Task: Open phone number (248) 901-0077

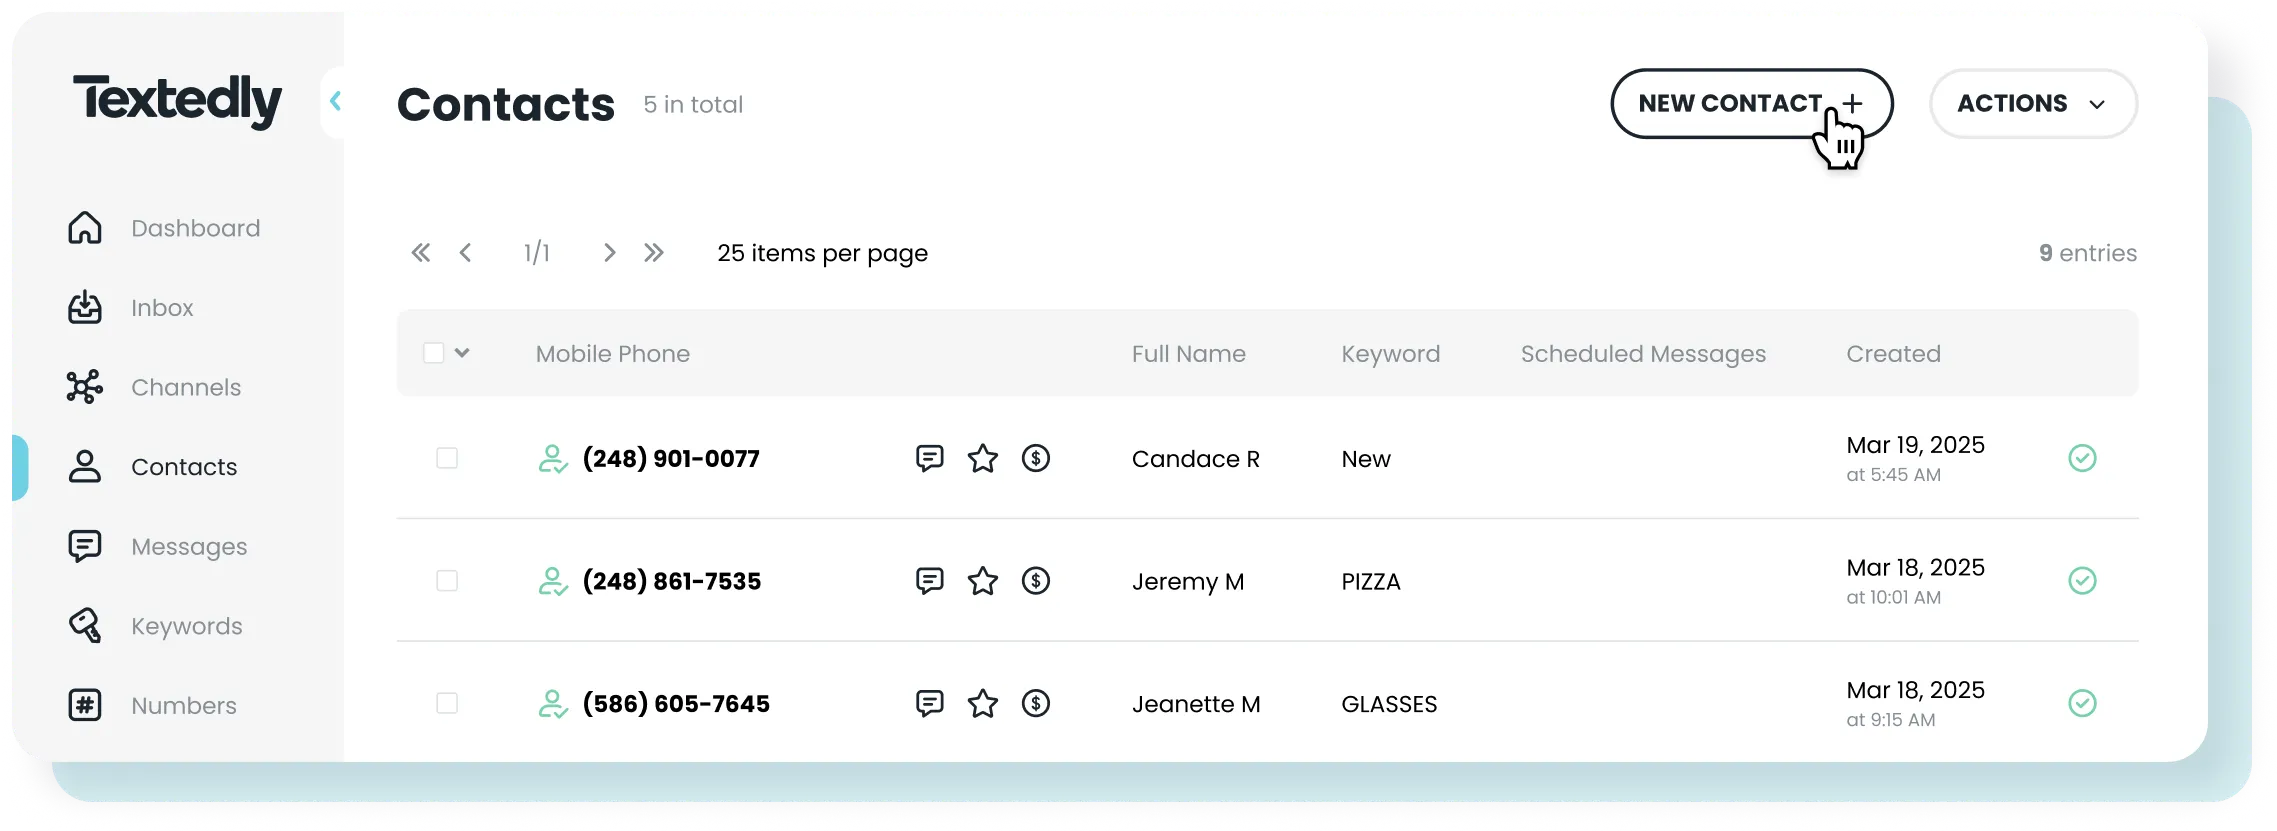Action: tap(671, 459)
